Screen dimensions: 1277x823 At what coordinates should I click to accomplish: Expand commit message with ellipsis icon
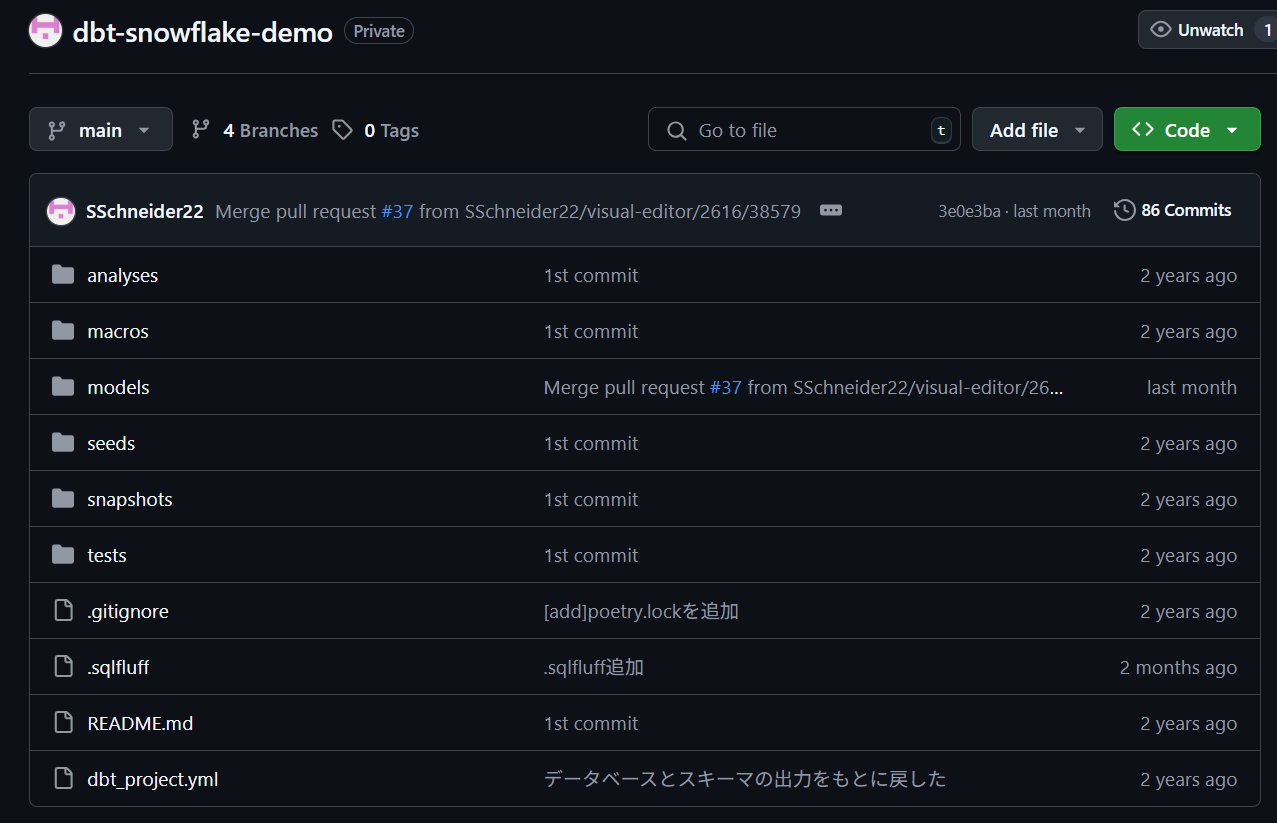tap(831, 210)
